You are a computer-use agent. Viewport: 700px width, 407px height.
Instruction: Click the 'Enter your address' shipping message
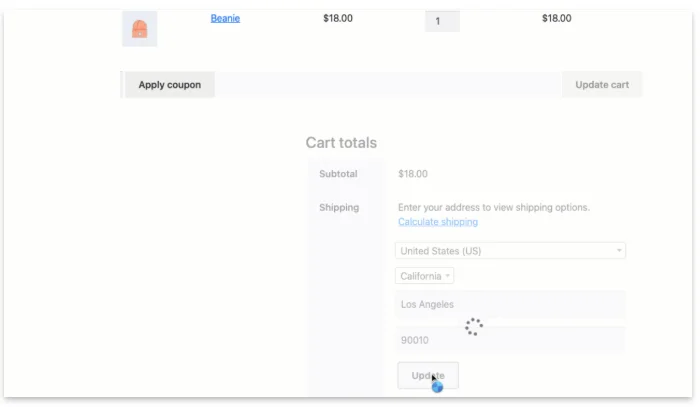coord(494,208)
